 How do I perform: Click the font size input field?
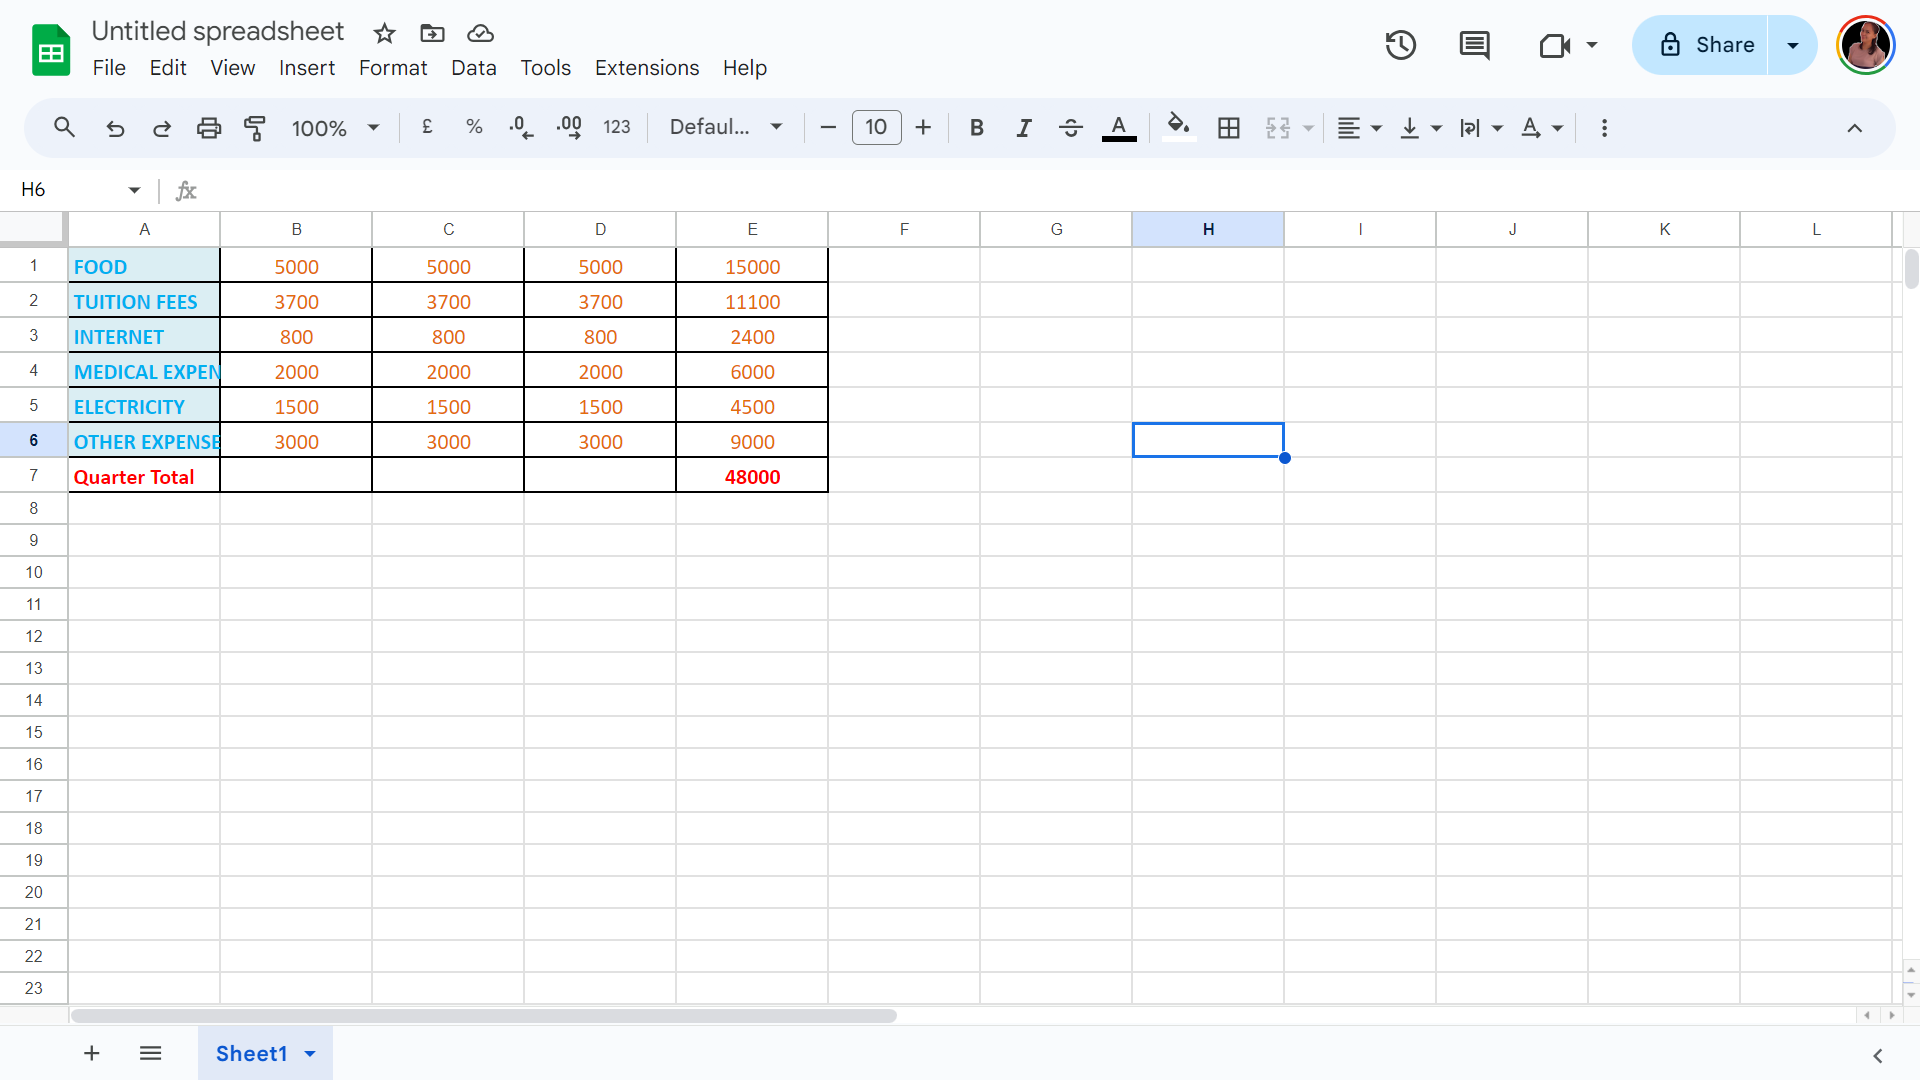tap(876, 128)
